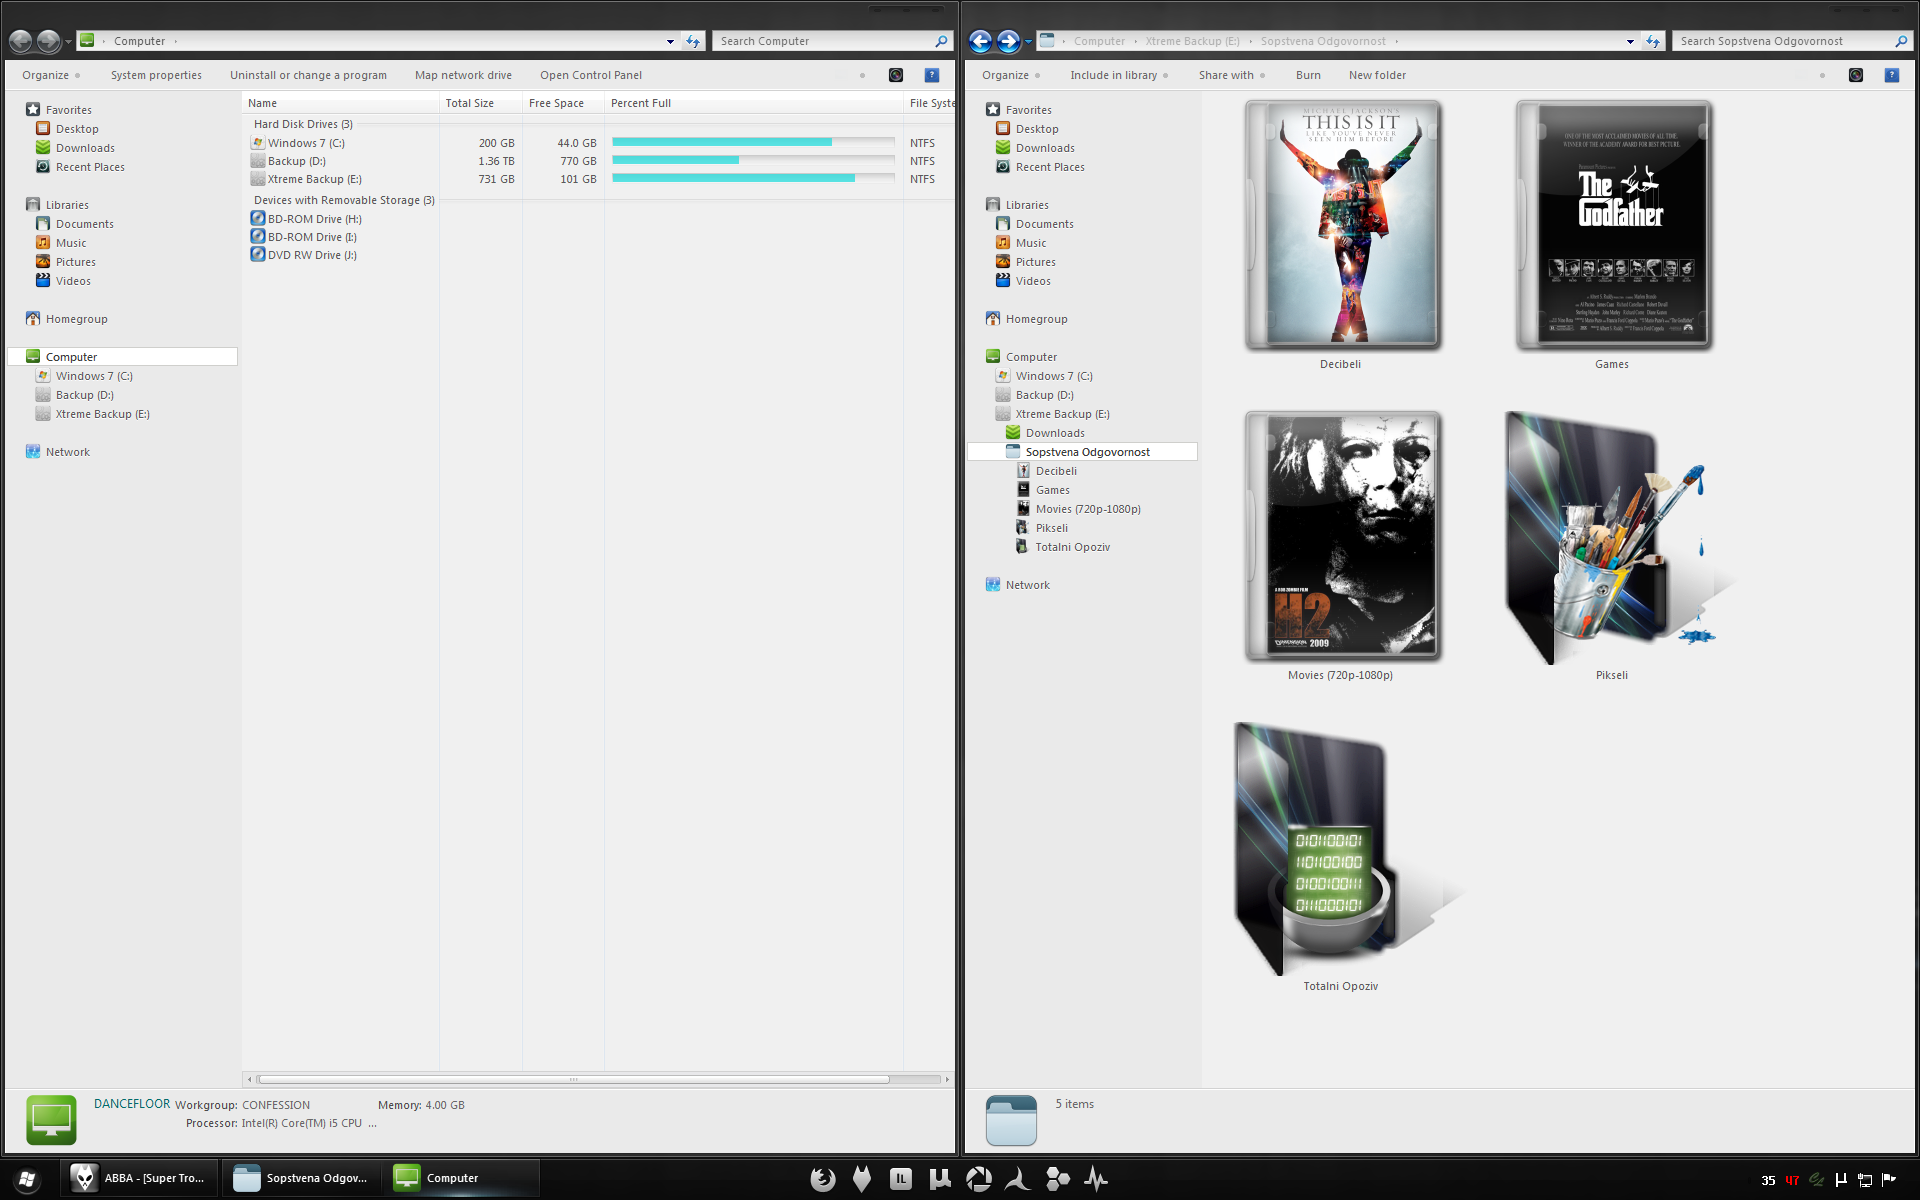Open the pulse waveform icon in the taskbar
The image size is (1920, 1200).
pyautogui.click(x=1096, y=1179)
